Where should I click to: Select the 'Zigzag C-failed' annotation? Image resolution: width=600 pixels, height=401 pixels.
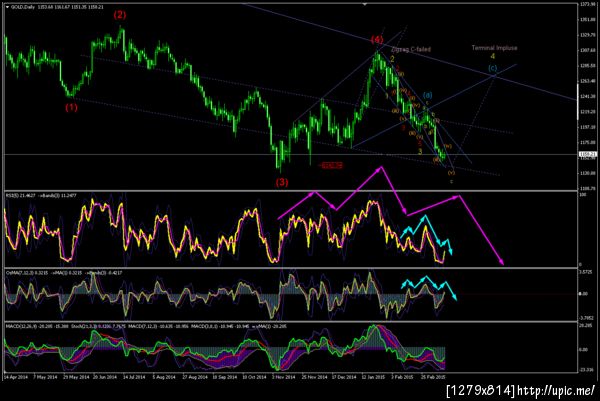click(411, 49)
